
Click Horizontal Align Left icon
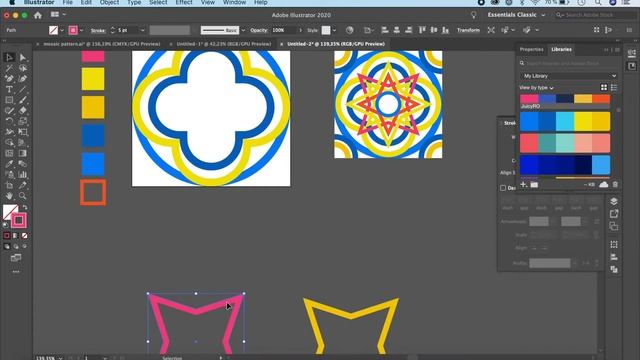(x=384, y=30)
